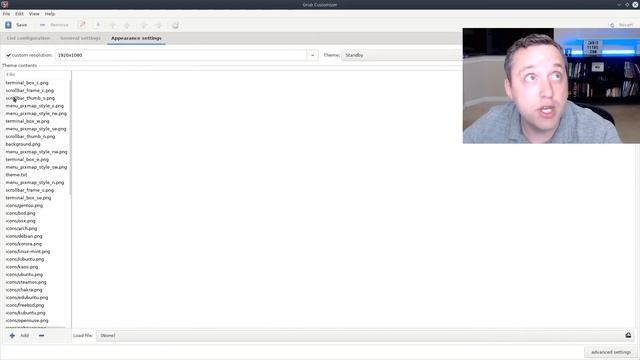The width and height of the screenshot is (640, 360).
Task: Select icons/korora.png in the list
Action: (x=24, y=244)
